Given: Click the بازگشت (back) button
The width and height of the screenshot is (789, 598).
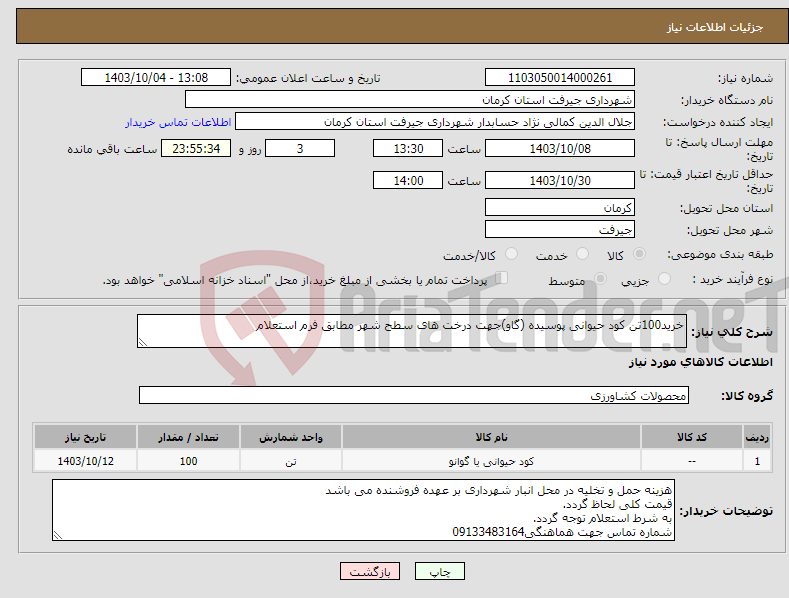Looking at the screenshot, I should 370,571.
